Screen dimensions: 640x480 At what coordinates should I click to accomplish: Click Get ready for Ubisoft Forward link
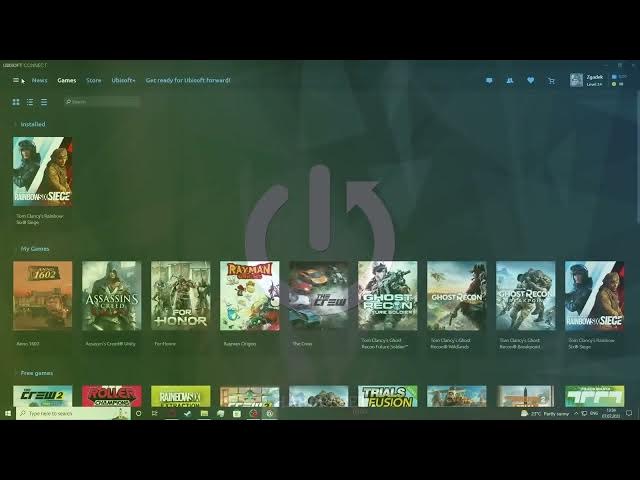(x=188, y=80)
